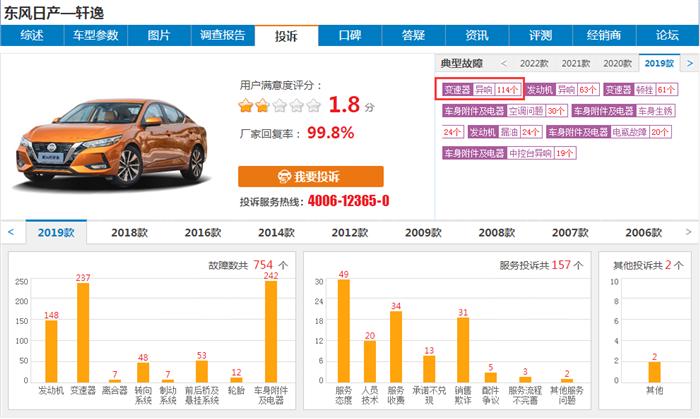Click the 我要投诉 orange button

click(x=311, y=176)
